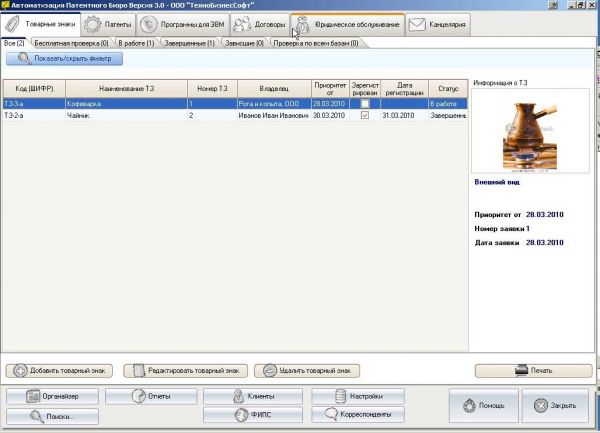The width and height of the screenshot is (600, 433).
Task: Sort by the Код (ШИФР) column header
Action: click(34, 89)
